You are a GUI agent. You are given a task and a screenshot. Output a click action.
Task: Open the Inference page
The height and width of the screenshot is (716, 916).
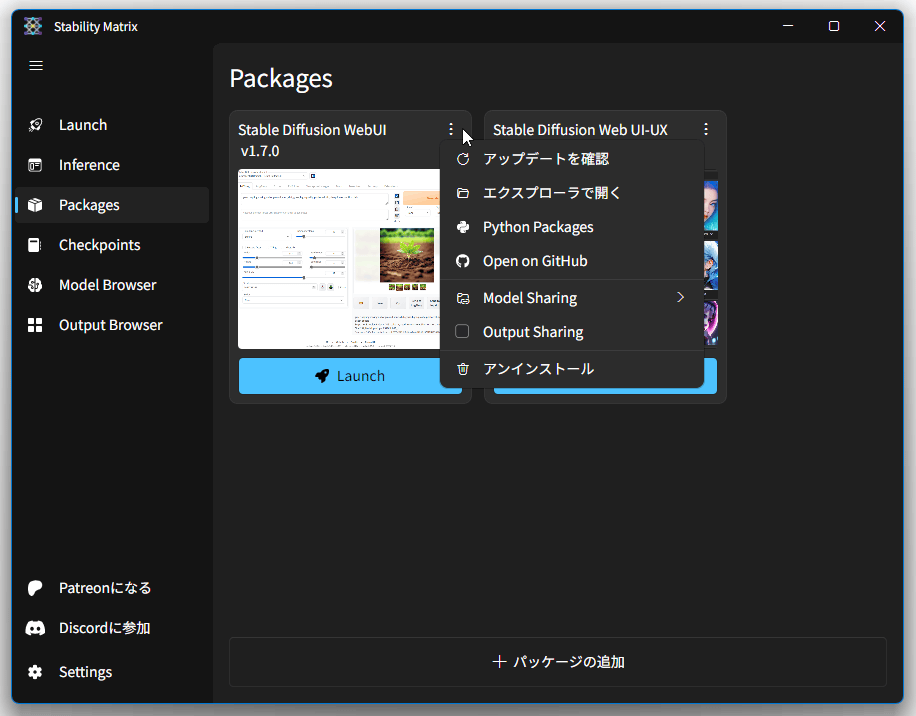pyautogui.click(x=112, y=165)
